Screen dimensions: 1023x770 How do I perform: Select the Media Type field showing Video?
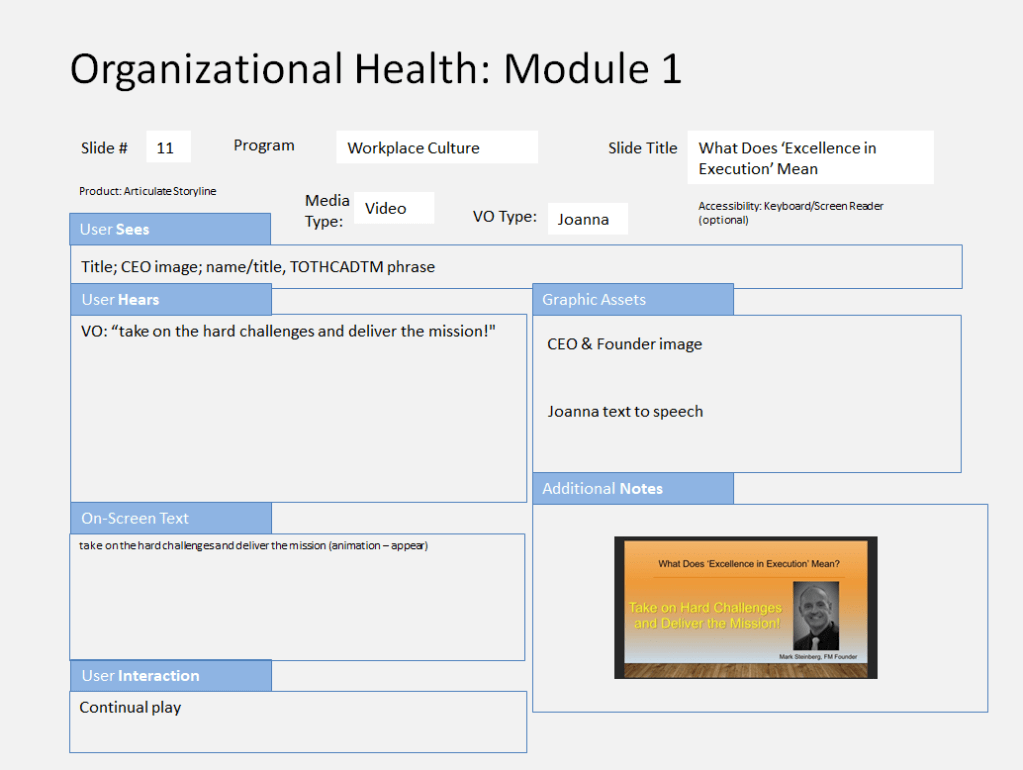393,208
